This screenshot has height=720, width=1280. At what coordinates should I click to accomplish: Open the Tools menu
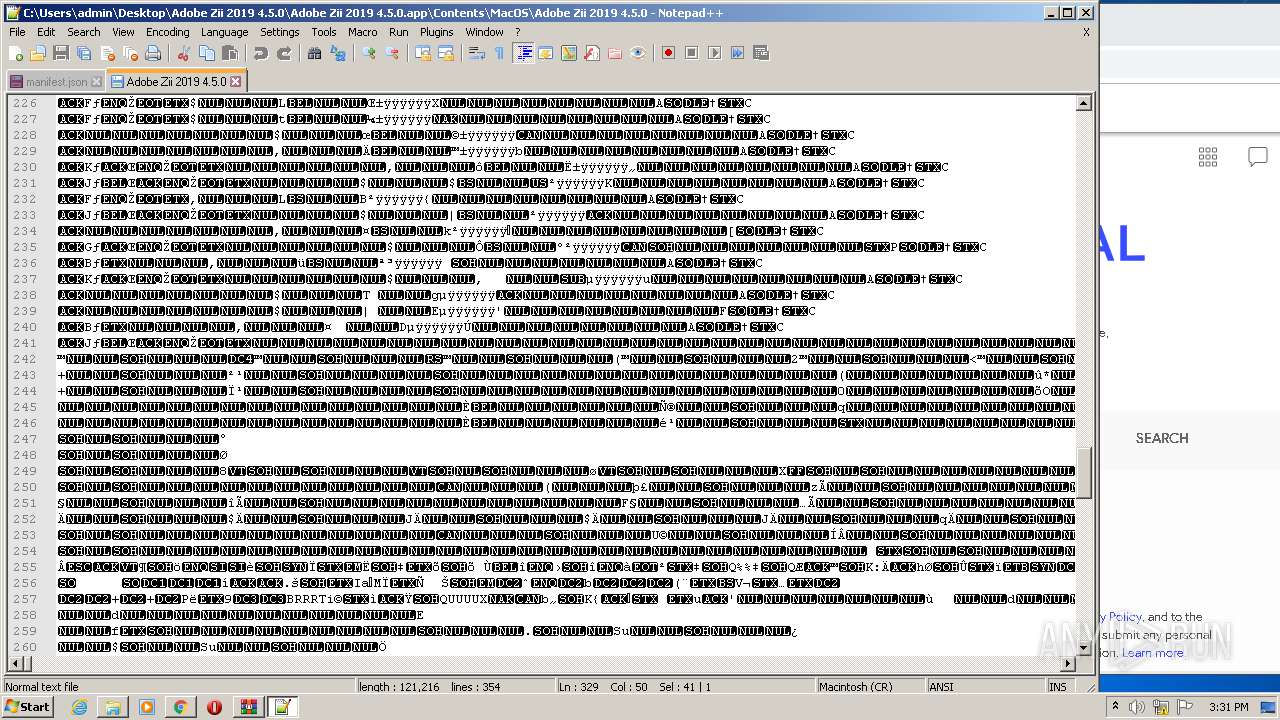(324, 32)
